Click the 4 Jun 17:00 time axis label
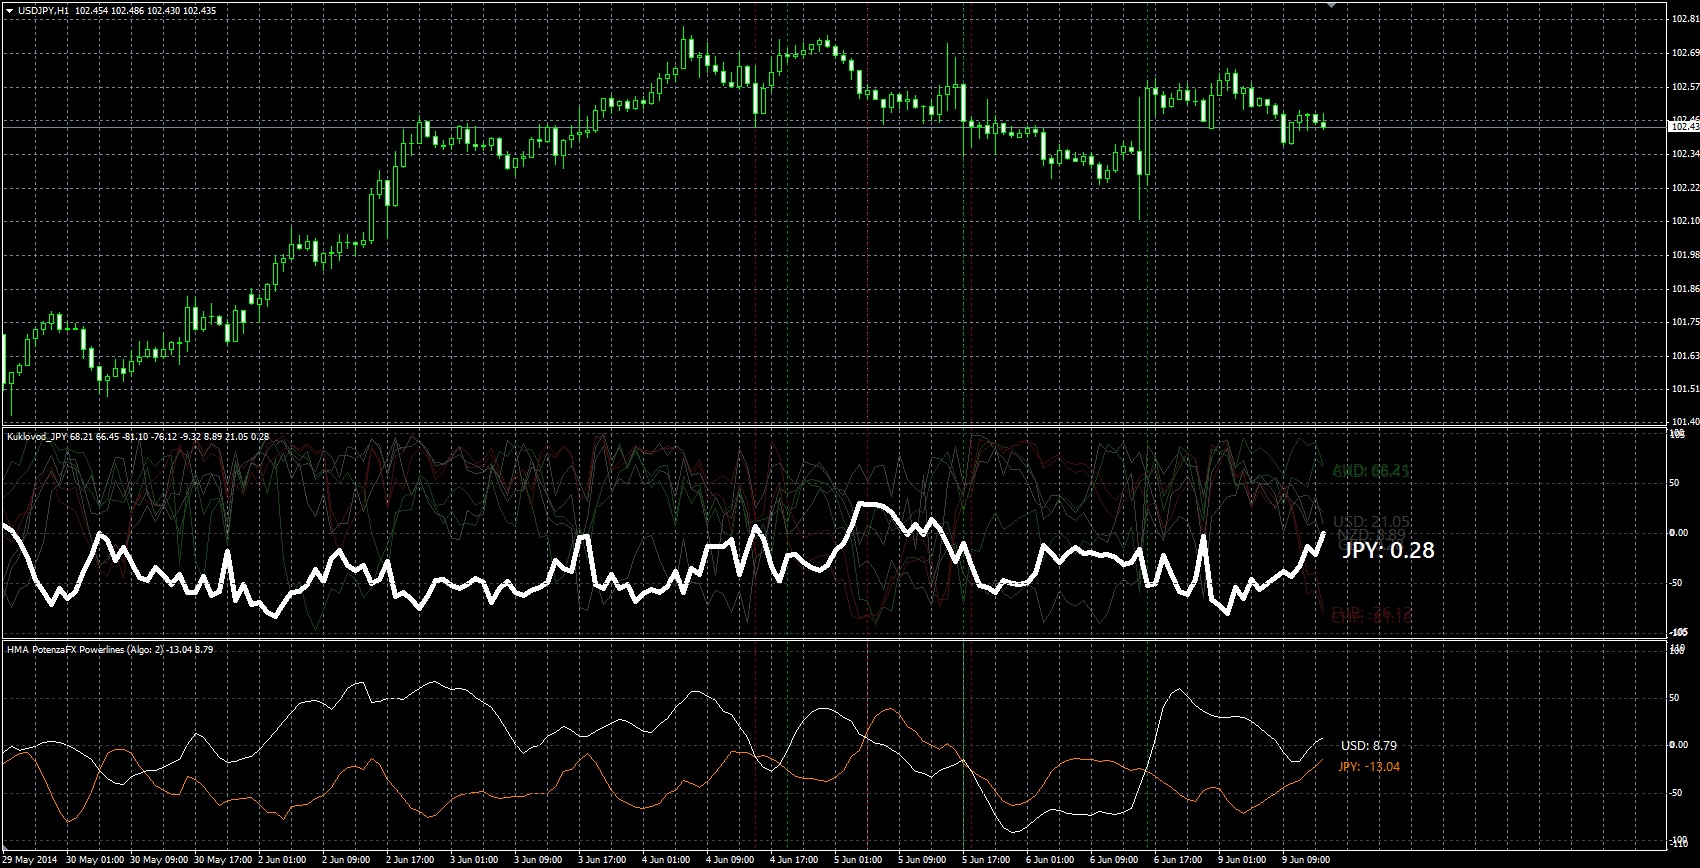The height and width of the screenshot is (868, 1700). click(x=794, y=860)
